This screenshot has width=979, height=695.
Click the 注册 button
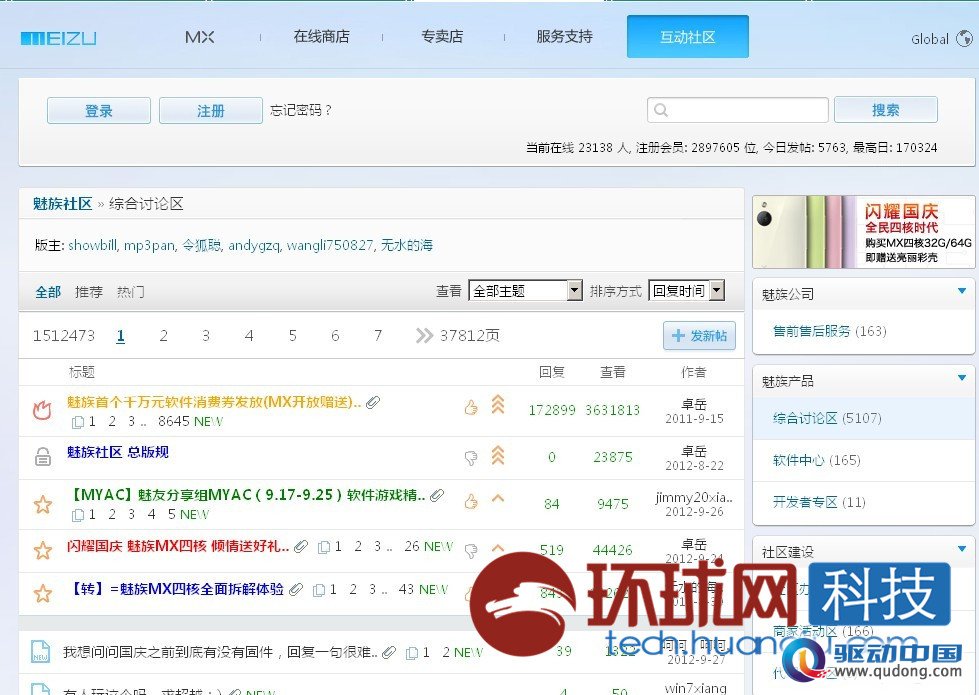pyautogui.click(x=210, y=111)
